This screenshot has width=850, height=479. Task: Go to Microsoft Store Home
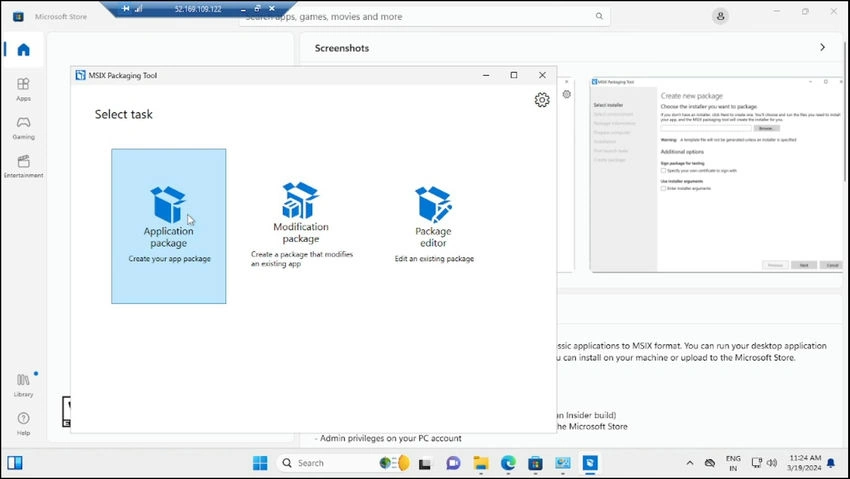23,50
